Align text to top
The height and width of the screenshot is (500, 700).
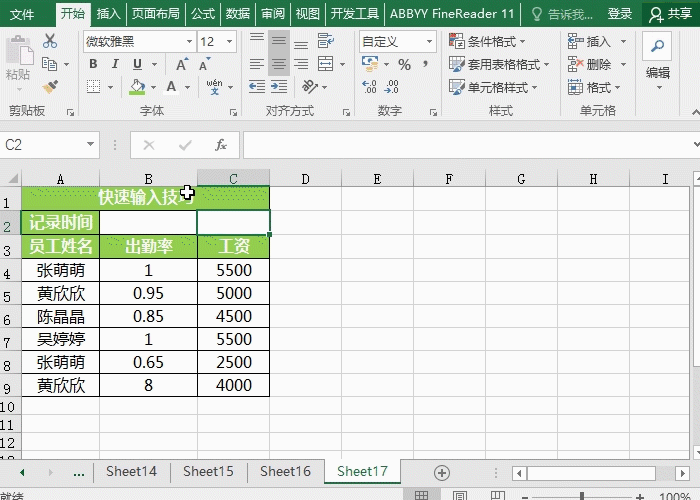tap(257, 40)
